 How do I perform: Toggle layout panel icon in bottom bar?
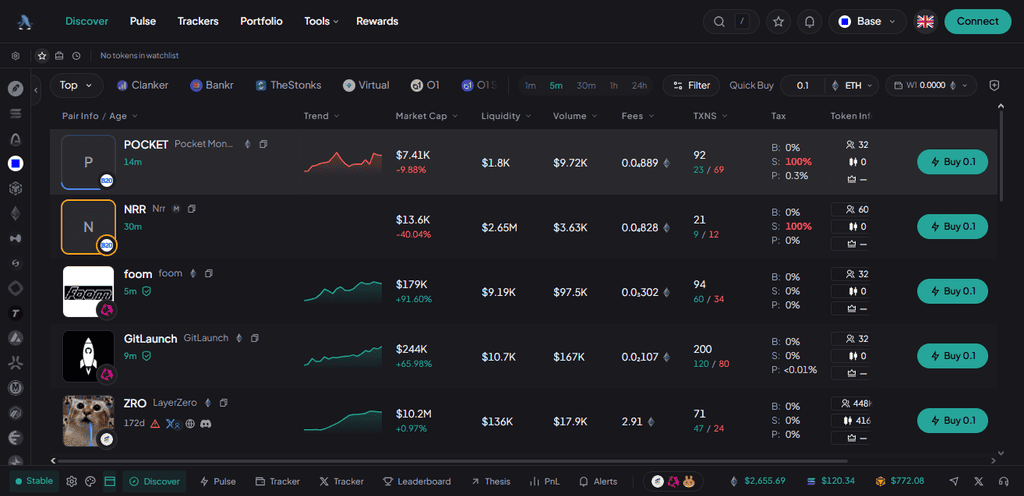(x=110, y=482)
